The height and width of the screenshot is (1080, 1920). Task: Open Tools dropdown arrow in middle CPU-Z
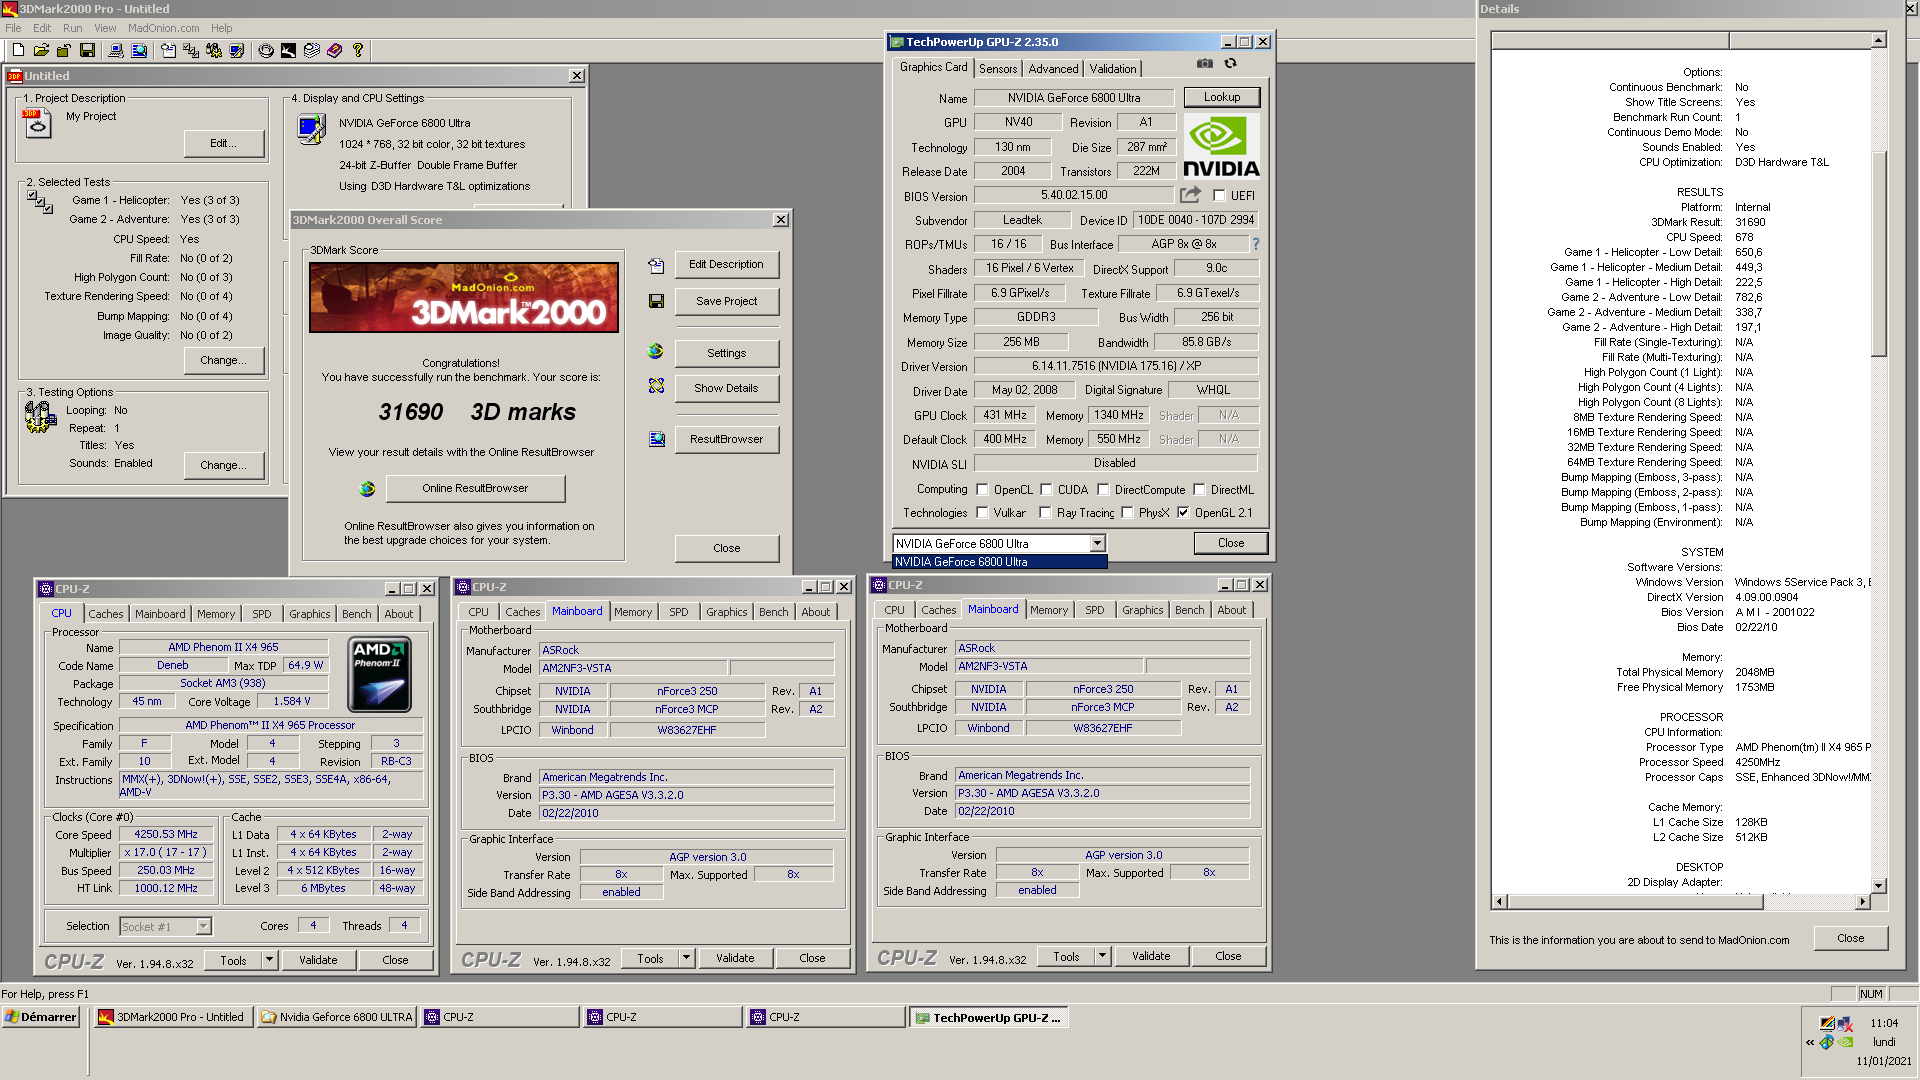(x=686, y=958)
